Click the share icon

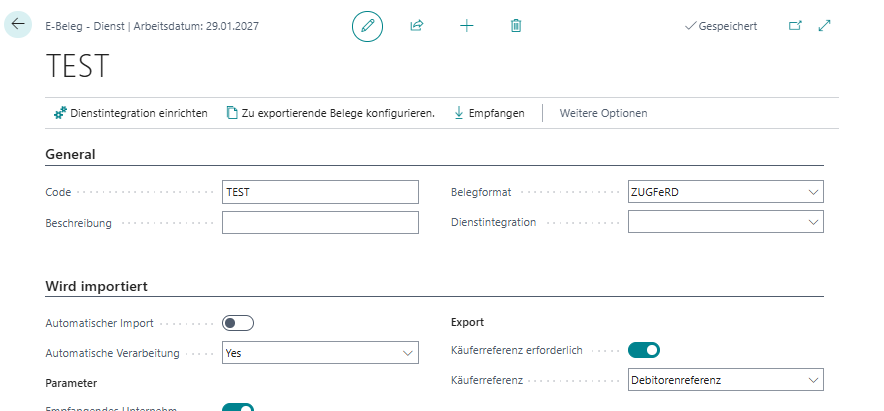point(417,26)
